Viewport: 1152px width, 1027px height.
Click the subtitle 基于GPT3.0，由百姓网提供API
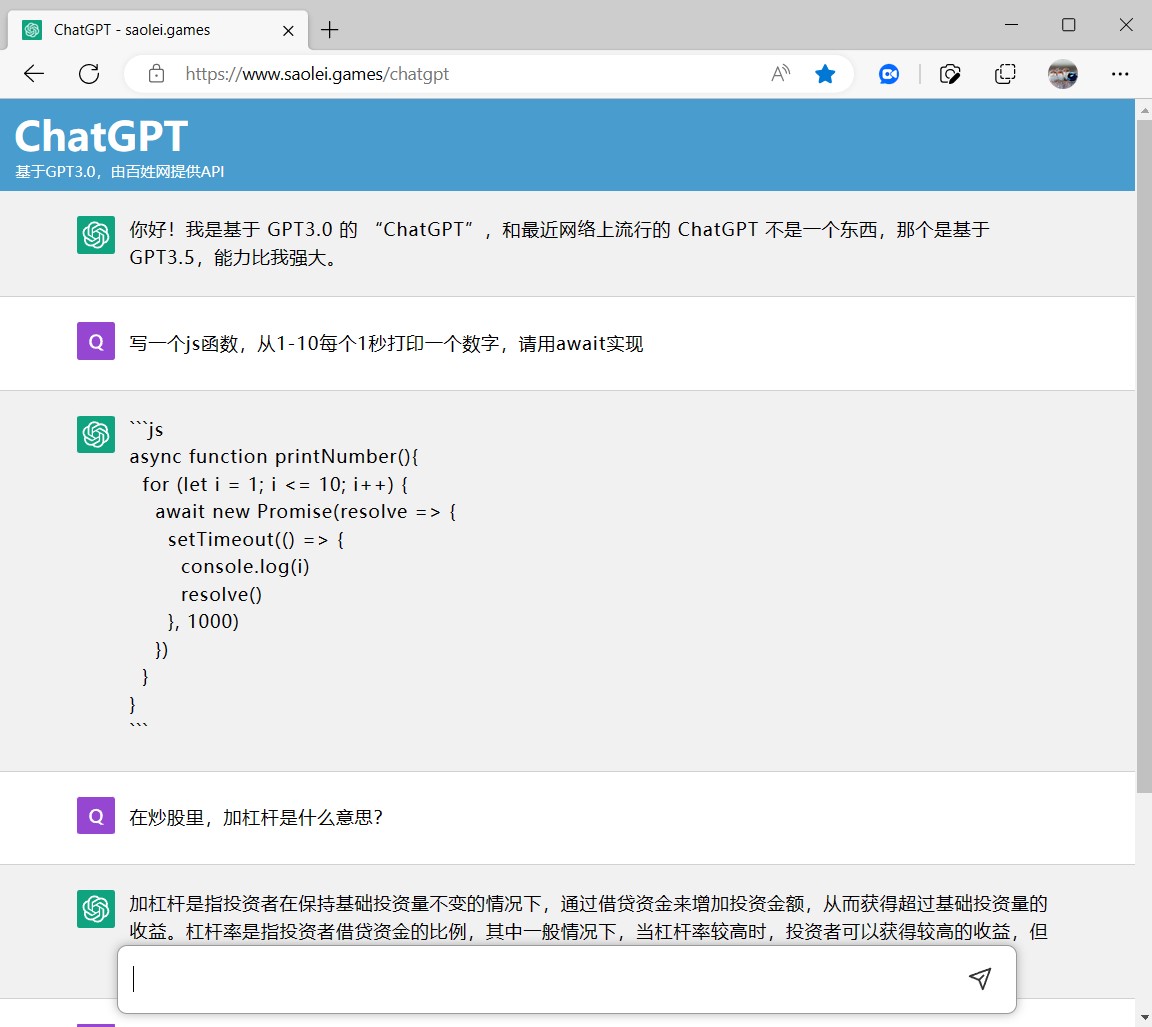coord(120,172)
